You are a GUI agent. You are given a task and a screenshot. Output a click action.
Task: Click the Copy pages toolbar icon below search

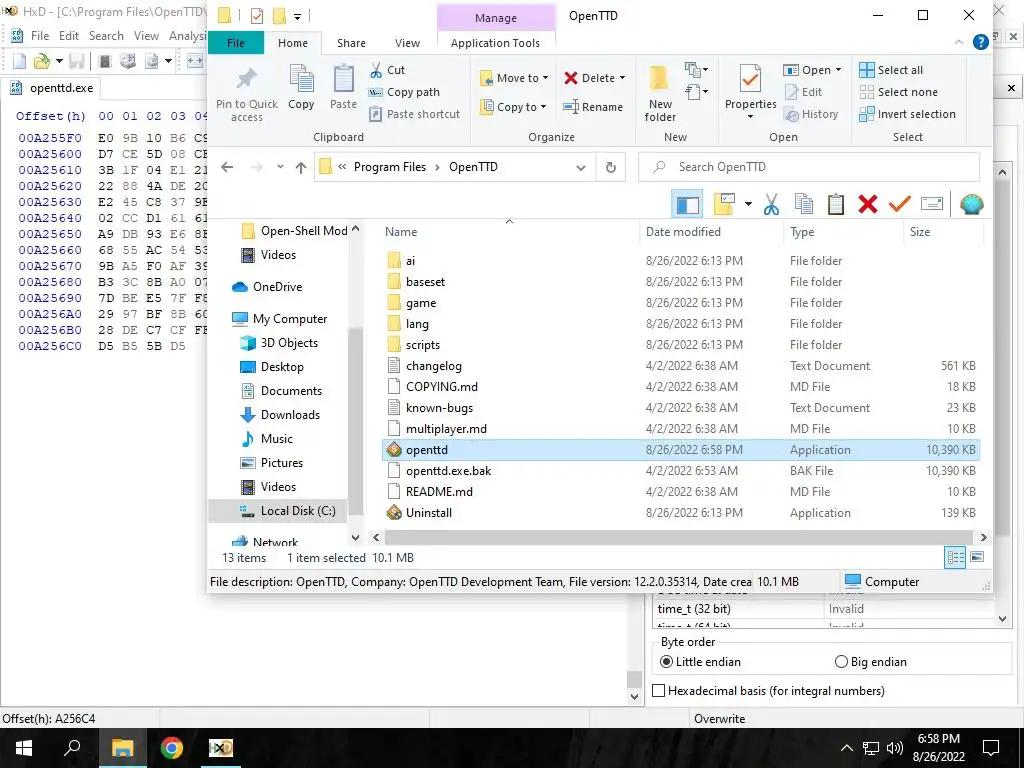(804, 204)
